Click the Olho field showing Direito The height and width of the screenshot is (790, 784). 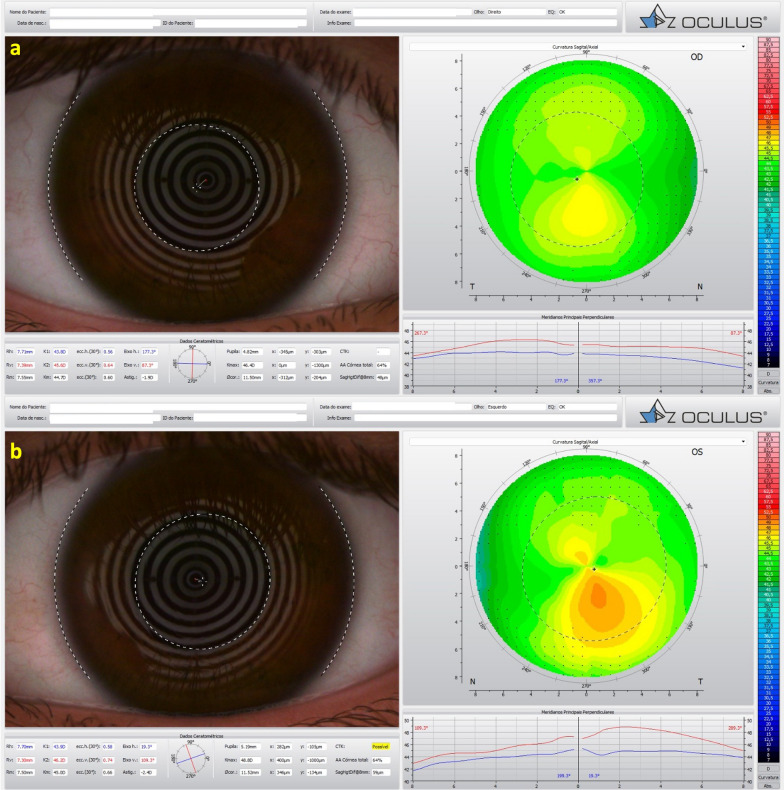(507, 12)
